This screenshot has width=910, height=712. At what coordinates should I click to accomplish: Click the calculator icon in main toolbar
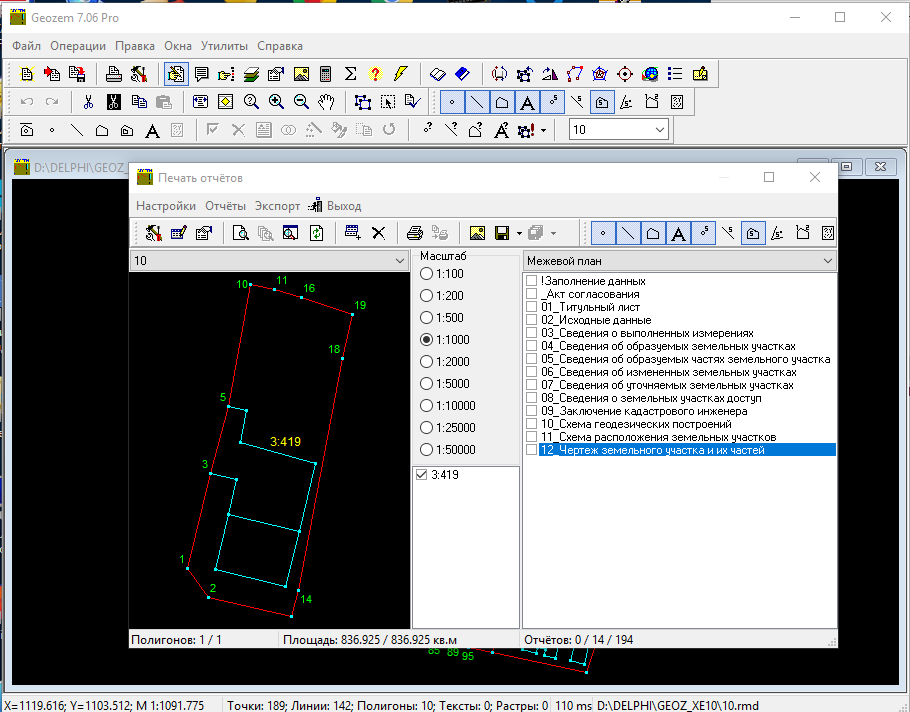325,74
